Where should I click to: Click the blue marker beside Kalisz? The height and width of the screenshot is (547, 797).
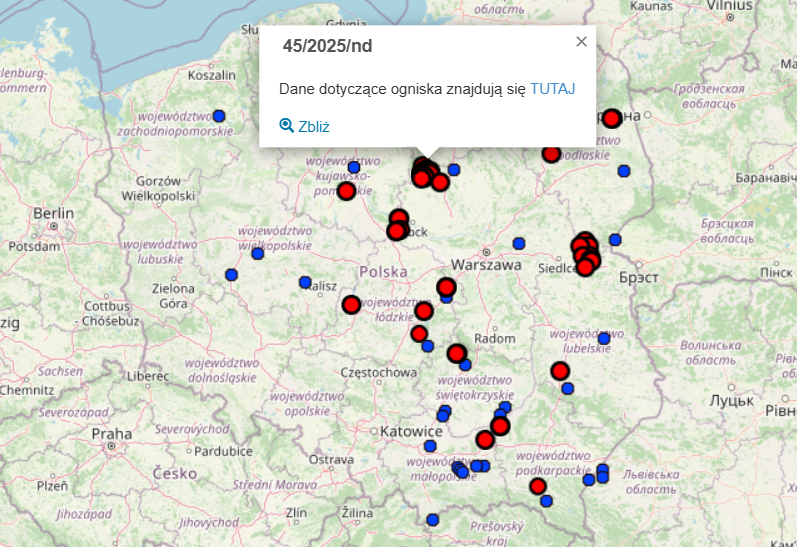(305, 283)
